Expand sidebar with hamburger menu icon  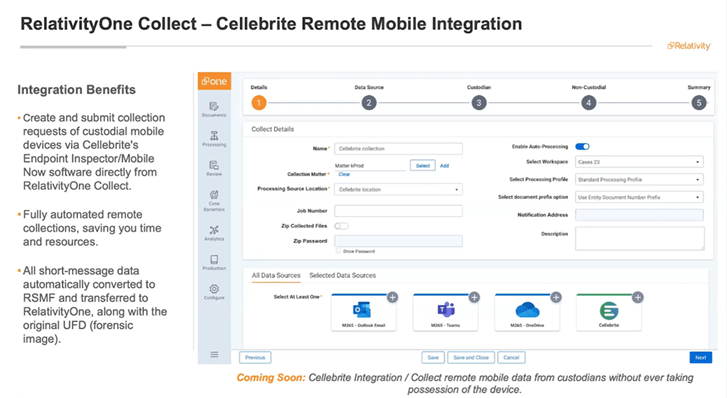click(214, 354)
